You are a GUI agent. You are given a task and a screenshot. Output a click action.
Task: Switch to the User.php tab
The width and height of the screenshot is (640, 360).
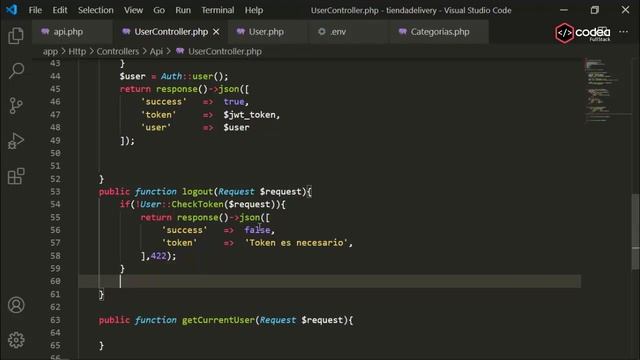coord(267,32)
